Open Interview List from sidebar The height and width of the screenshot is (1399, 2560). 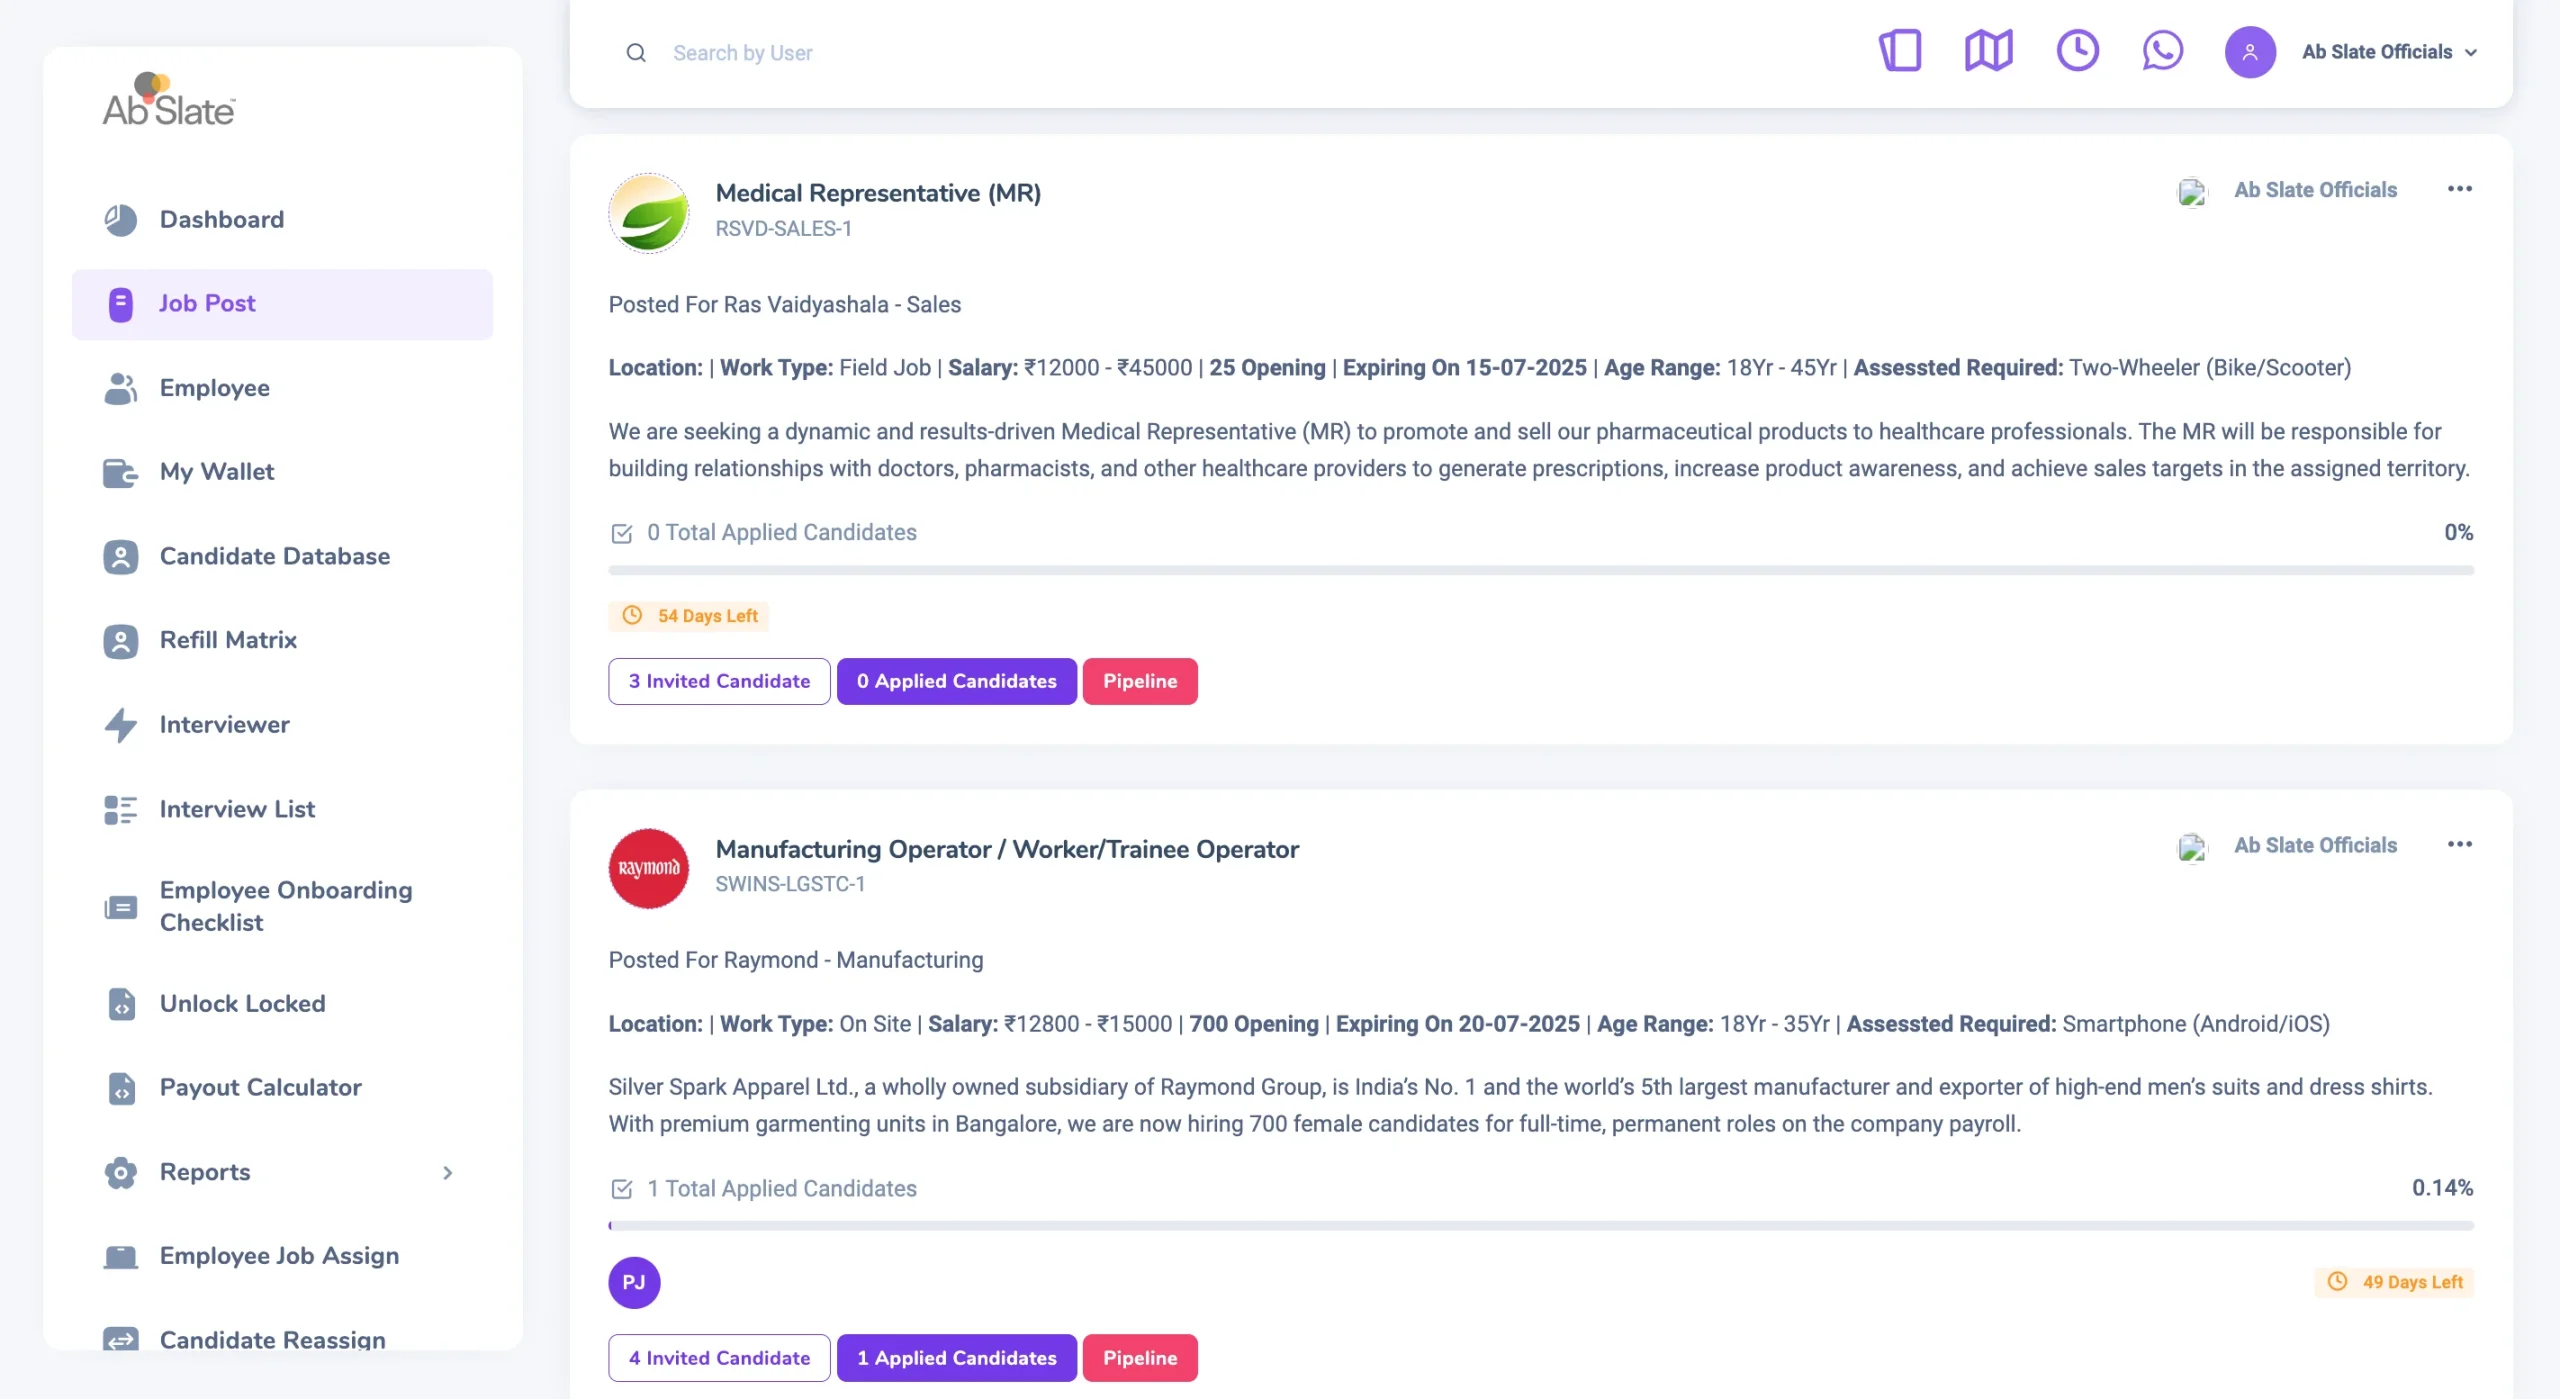pos(237,809)
